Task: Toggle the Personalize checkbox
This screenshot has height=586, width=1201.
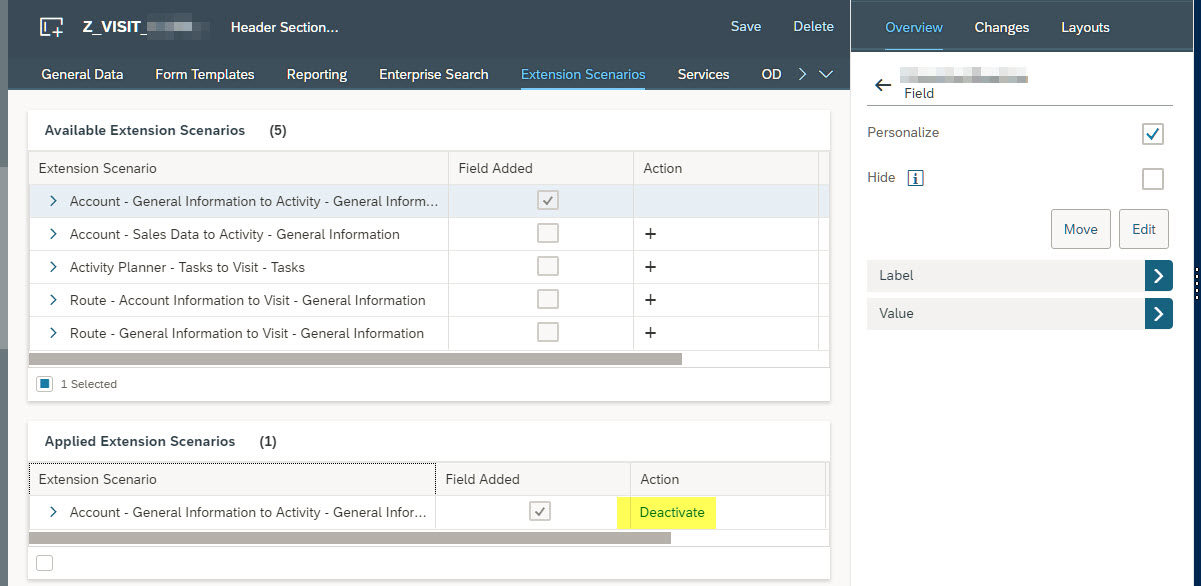Action: click(x=1153, y=133)
